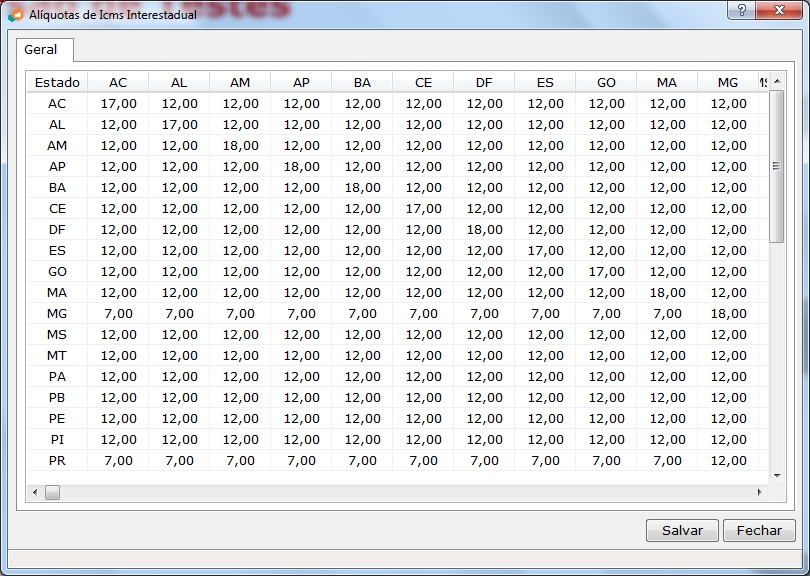The image size is (810, 576).
Task: Click the 18,00 cell in row MG
Action: [x=728, y=313]
